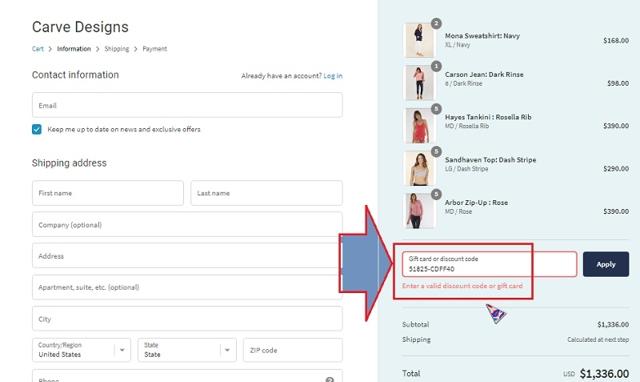Click the Apartment, suite field
This screenshot has height=382, width=640.
pyautogui.click(x=187, y=287)
